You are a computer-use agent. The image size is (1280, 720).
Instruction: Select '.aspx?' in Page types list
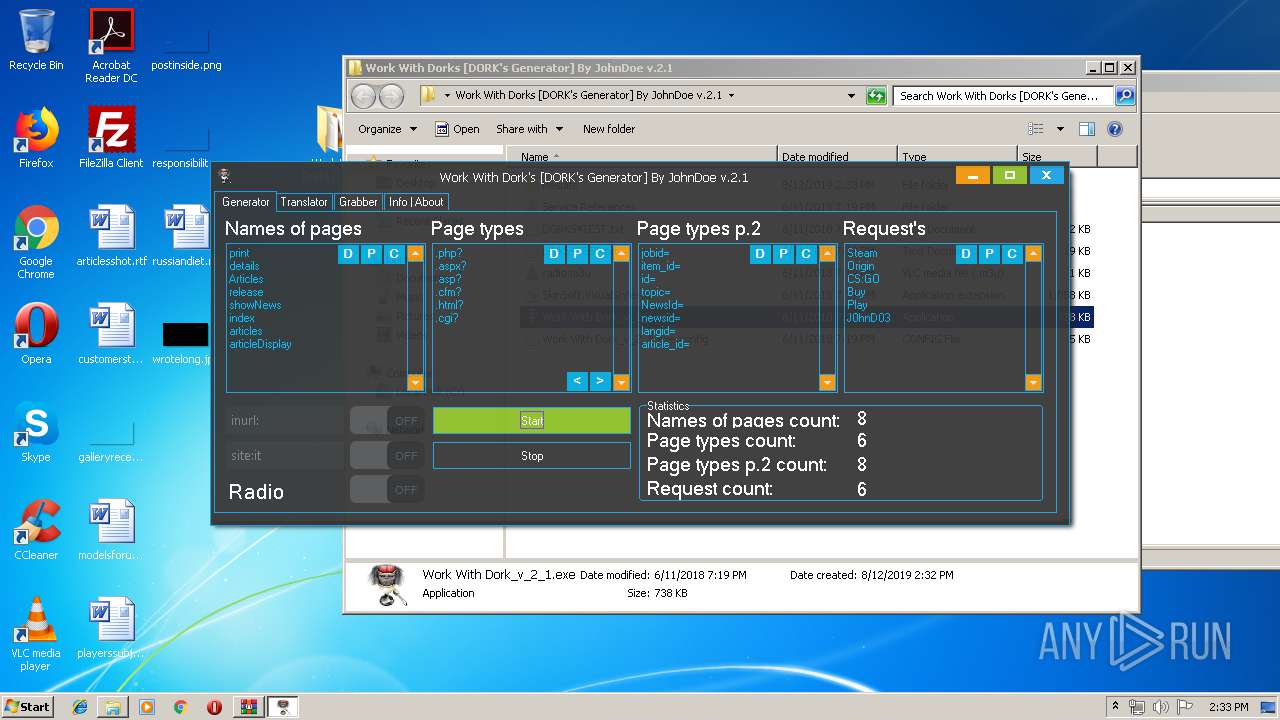451,266
